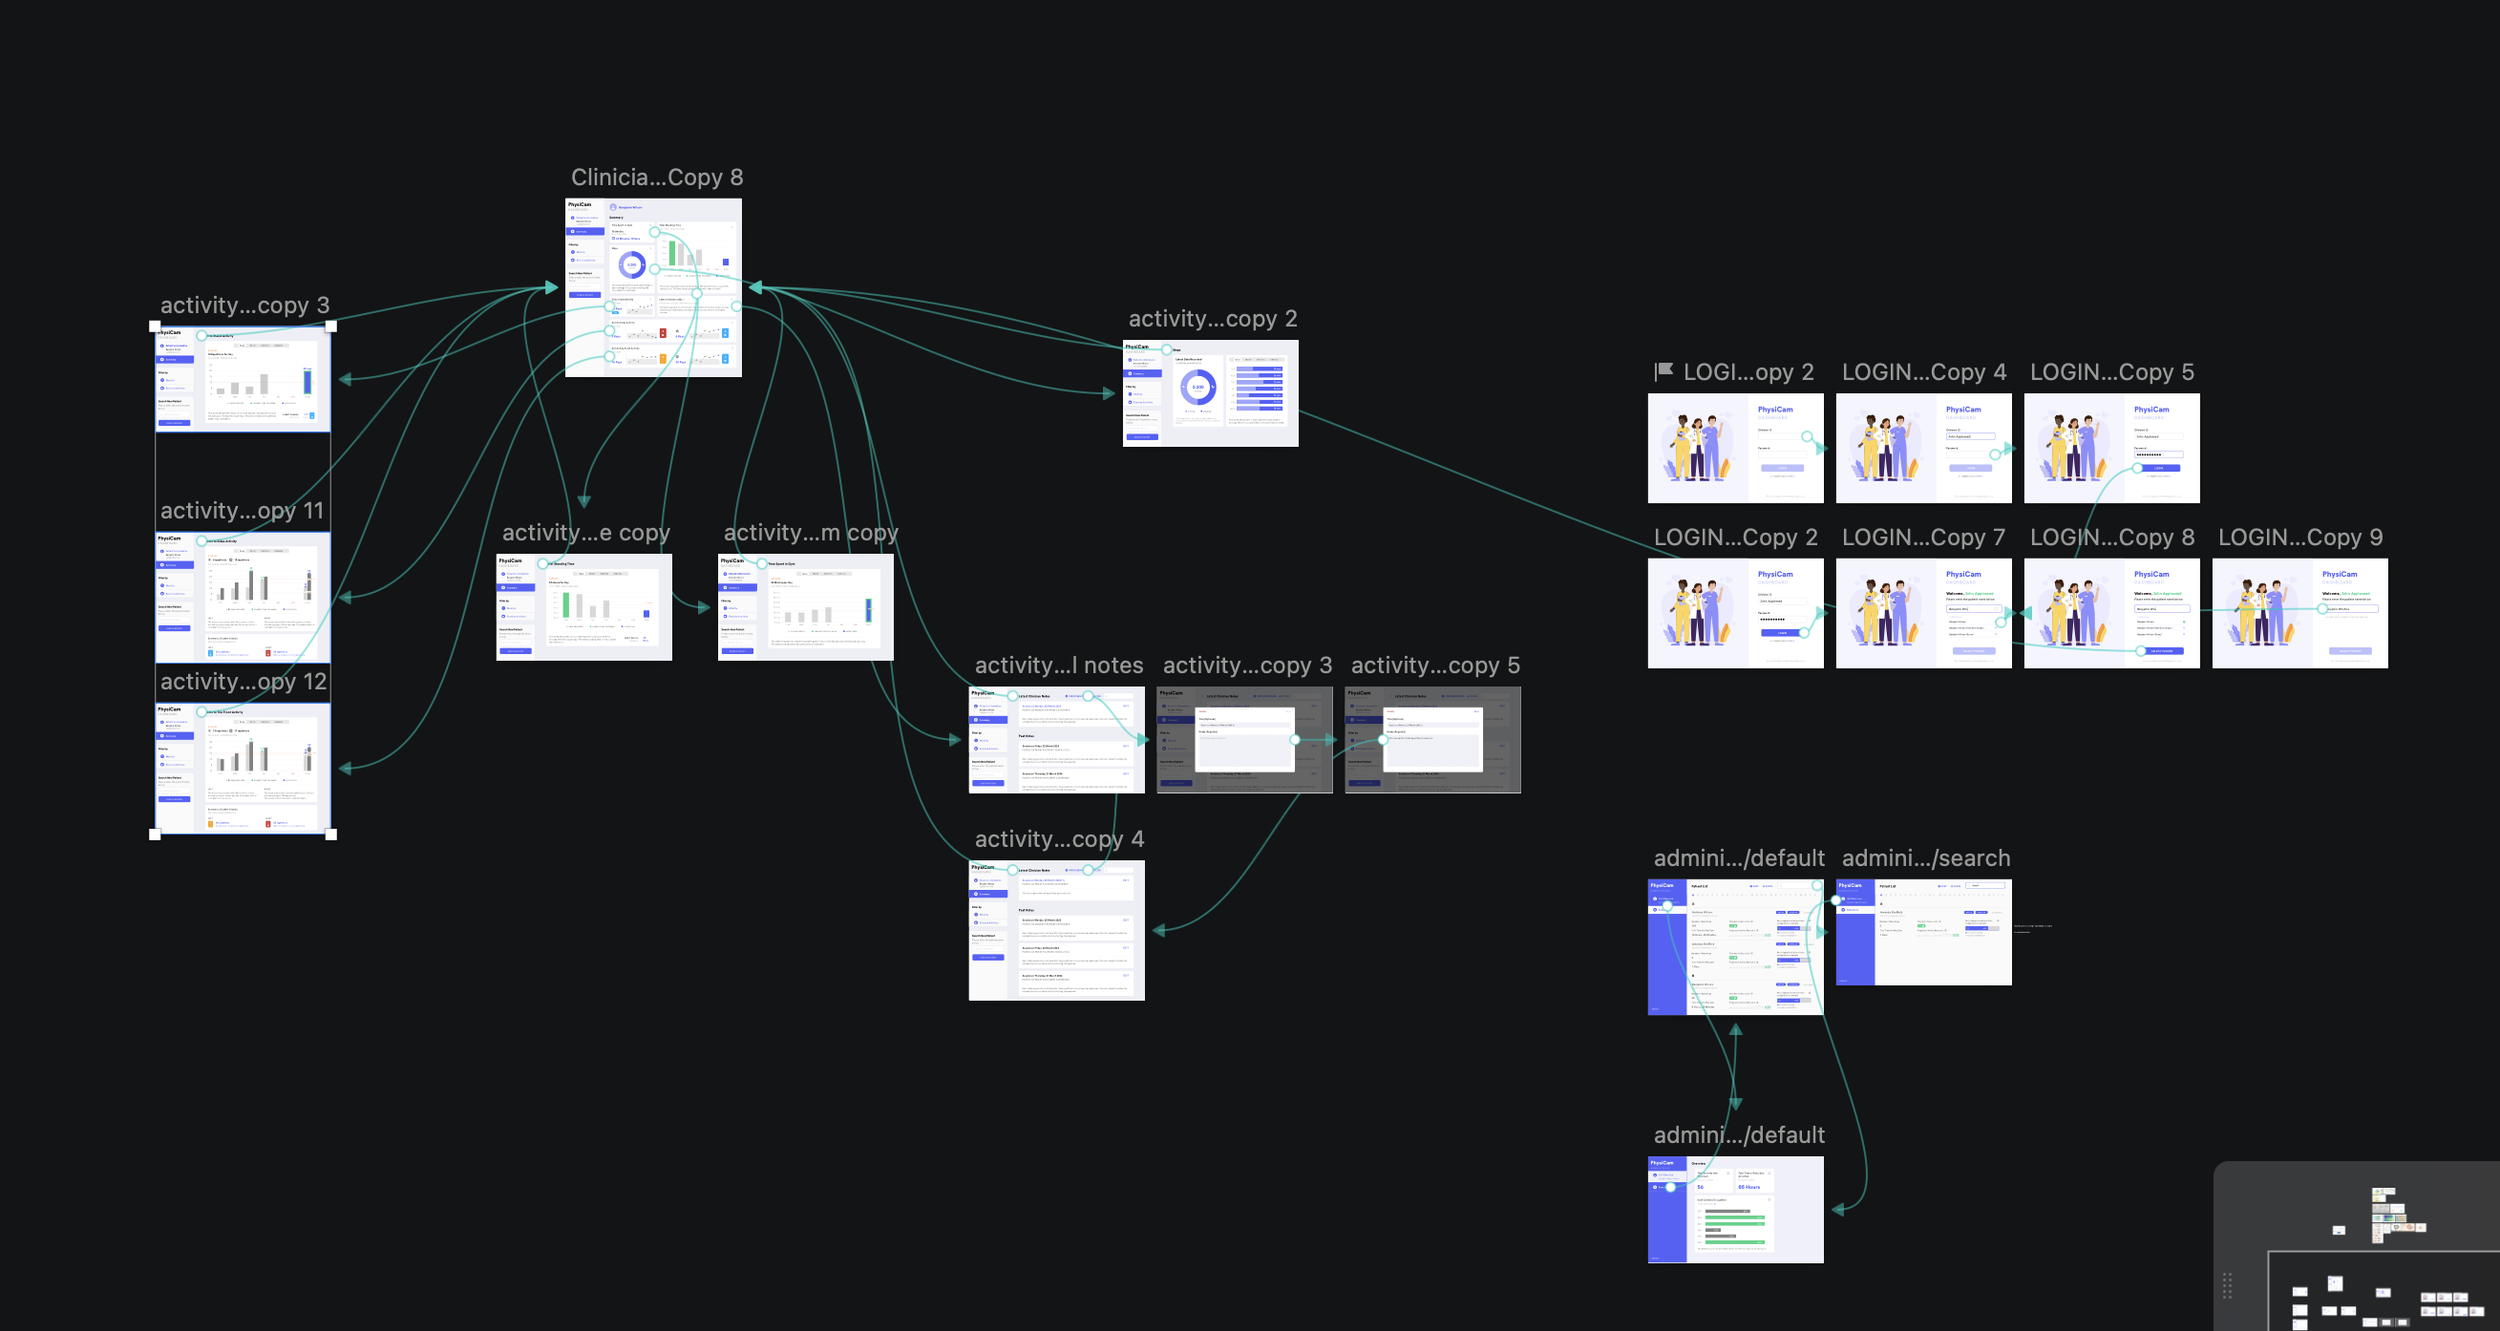
Task: Click the activity...l notes artboard title
Action: tap(1058, 665)
